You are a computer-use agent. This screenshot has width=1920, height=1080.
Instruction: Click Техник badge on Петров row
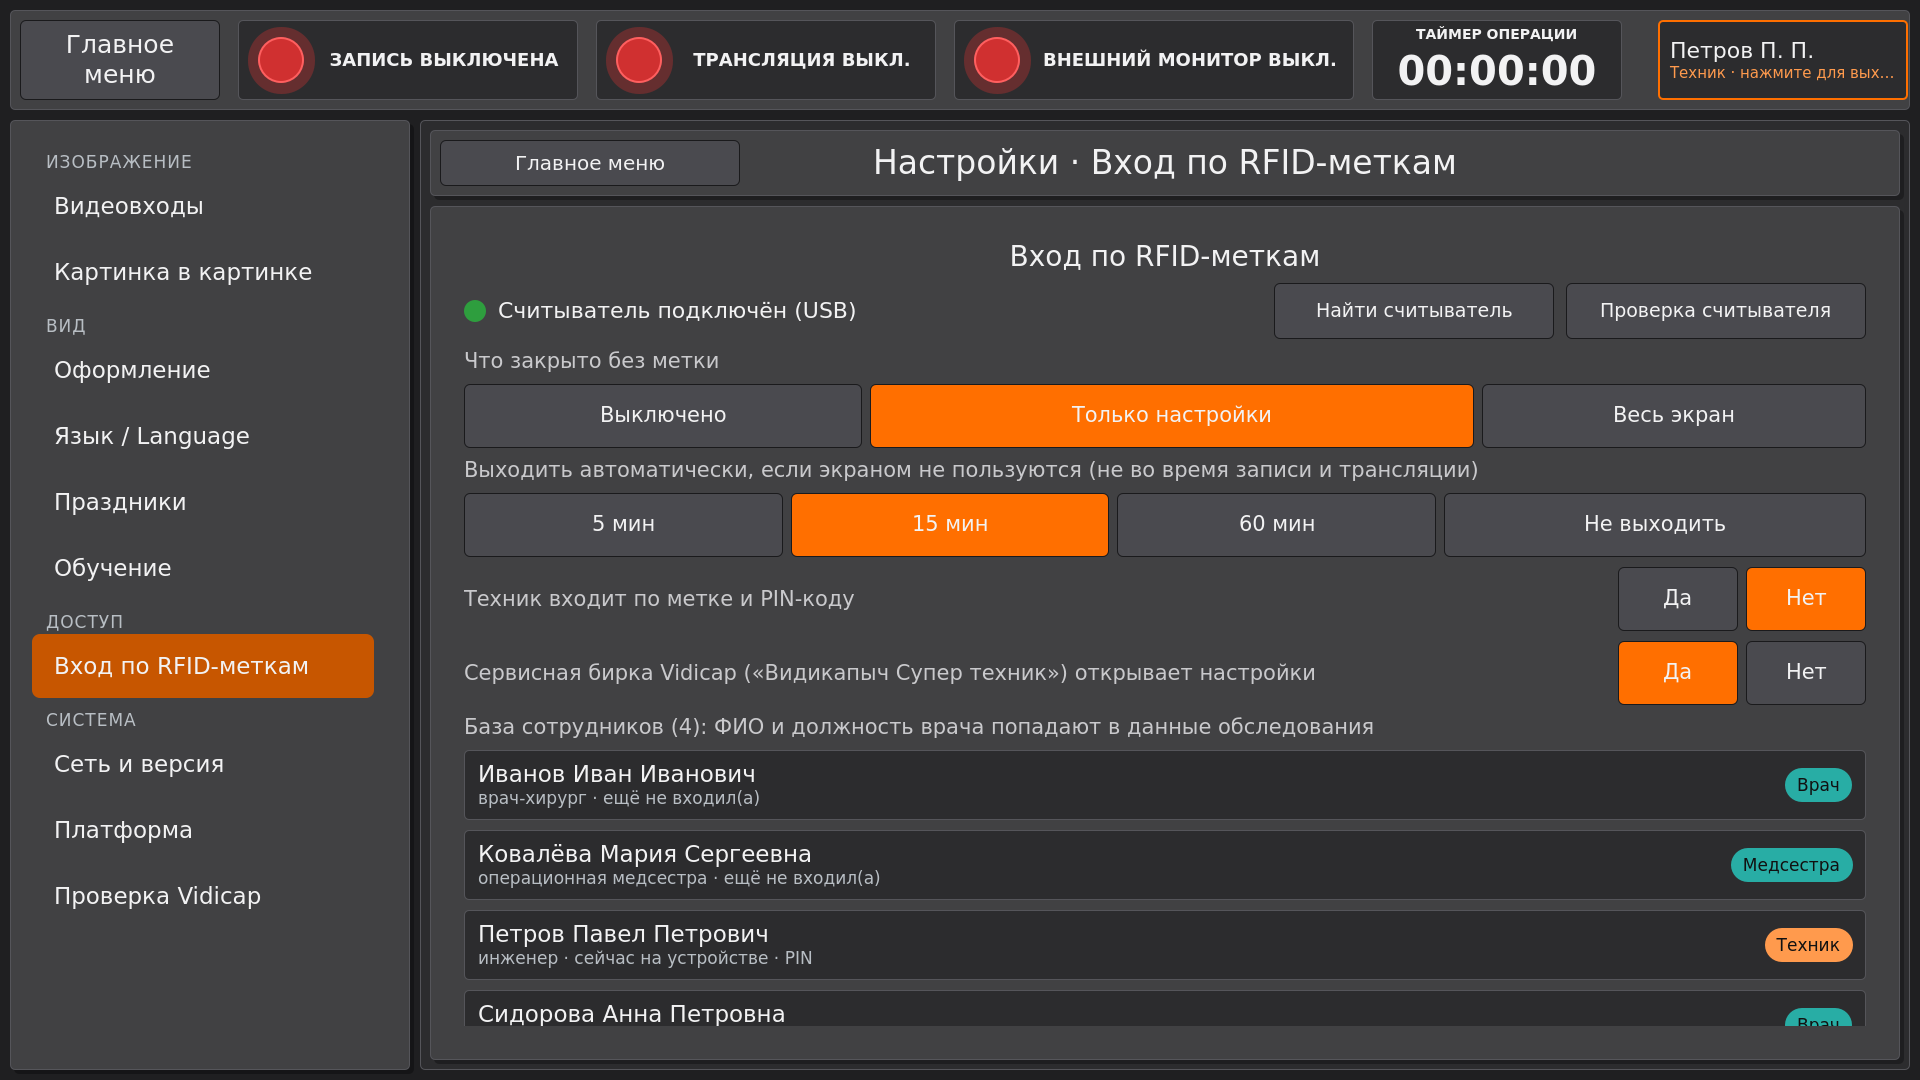click(x=1808, y=945)
